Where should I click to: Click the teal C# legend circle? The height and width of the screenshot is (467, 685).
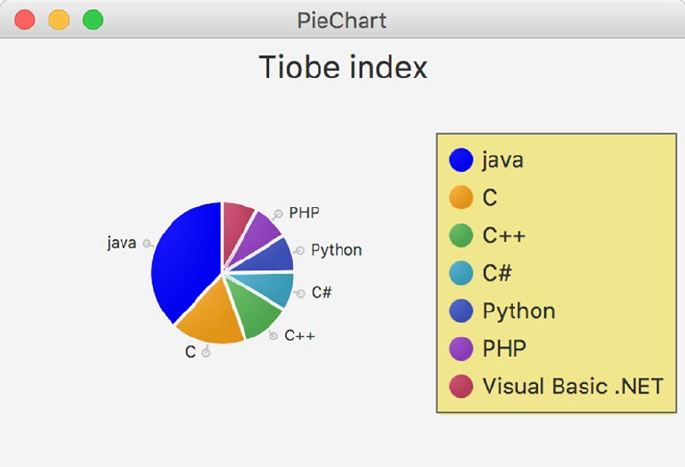point(461,273)
